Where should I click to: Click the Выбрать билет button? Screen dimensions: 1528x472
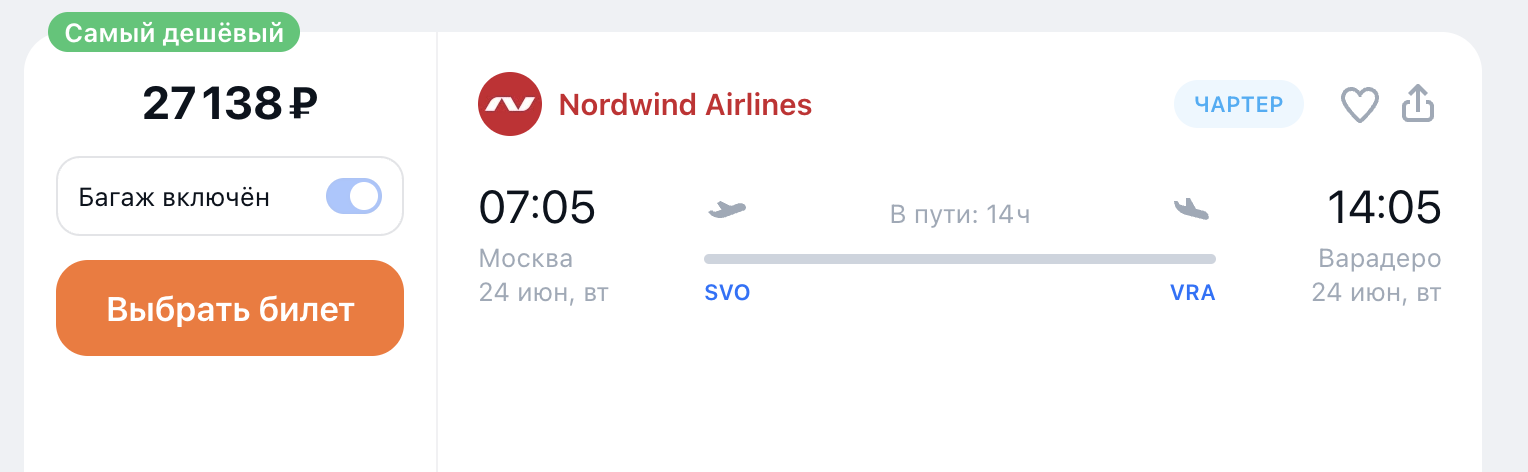[x=230, y=308]
